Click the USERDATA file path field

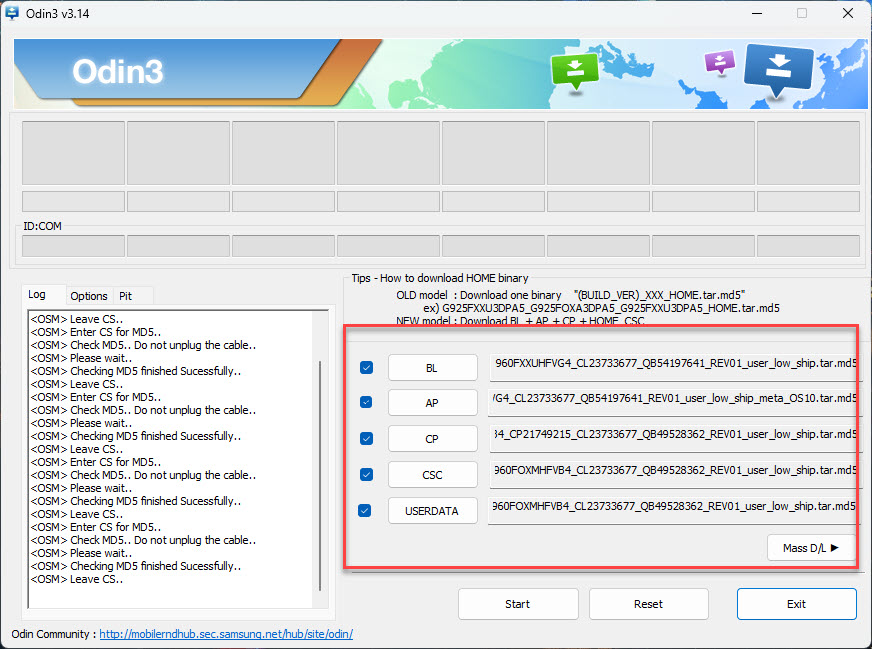(x=673, y=507)
